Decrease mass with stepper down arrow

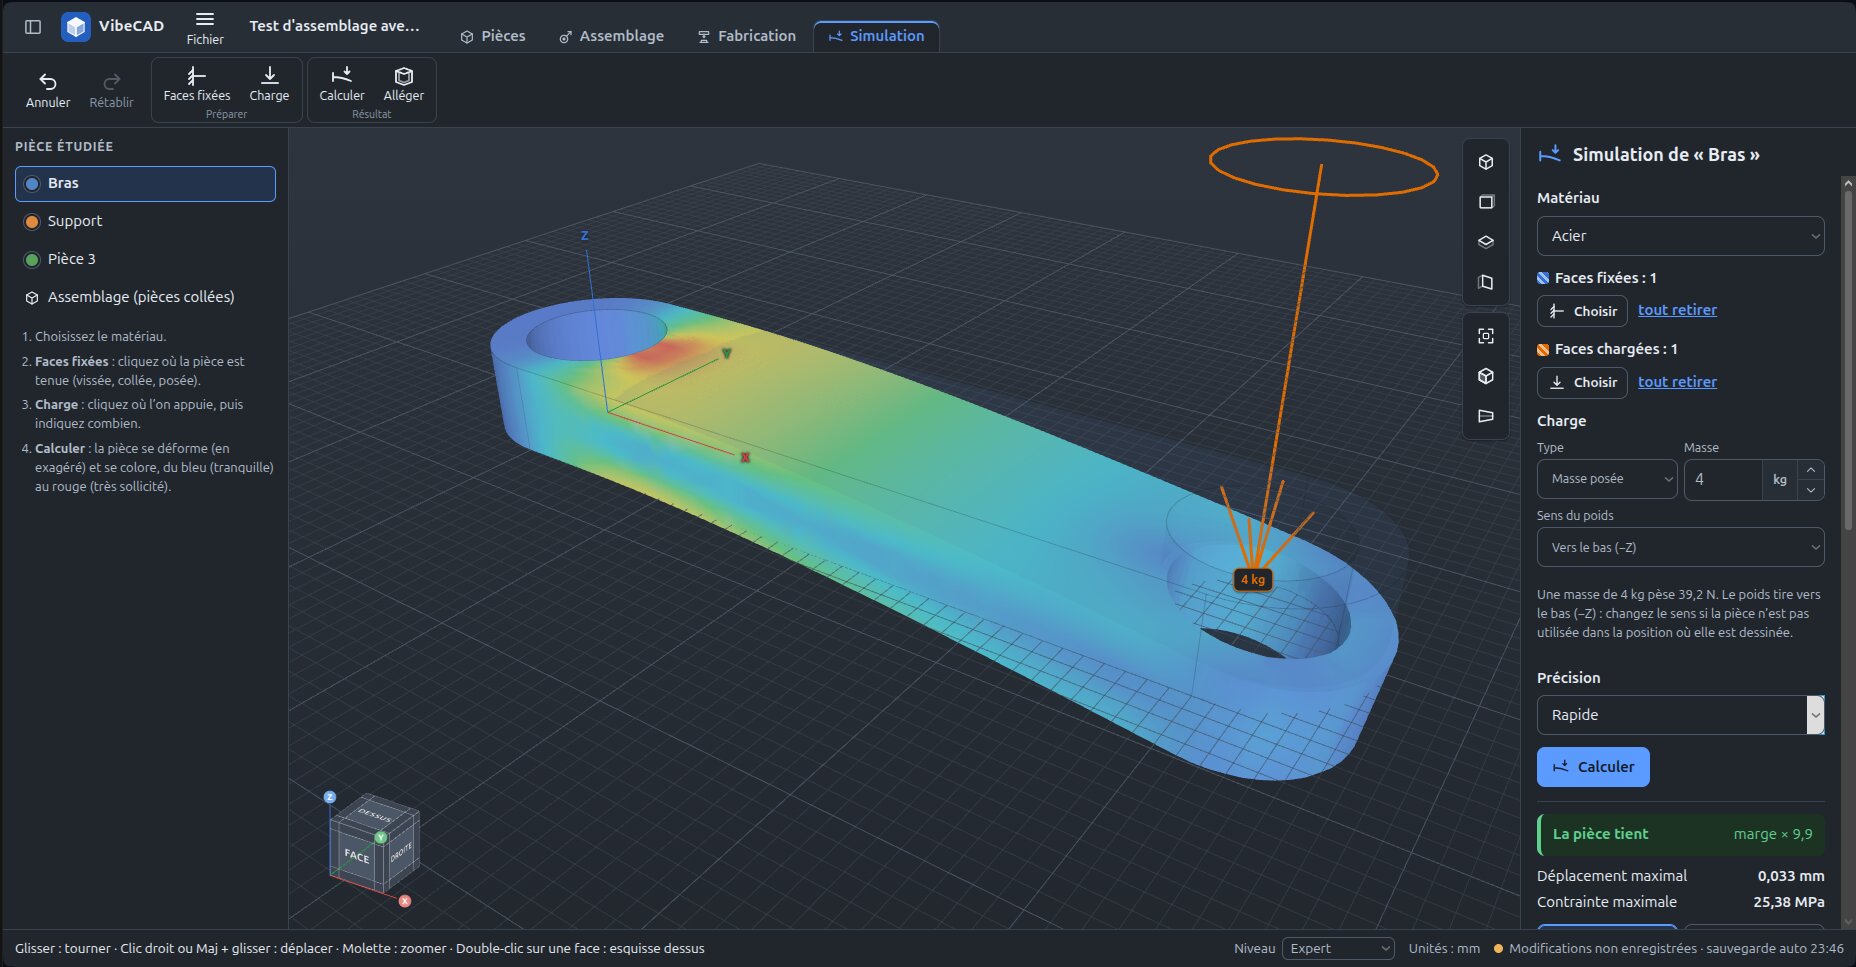point(1810,489)
